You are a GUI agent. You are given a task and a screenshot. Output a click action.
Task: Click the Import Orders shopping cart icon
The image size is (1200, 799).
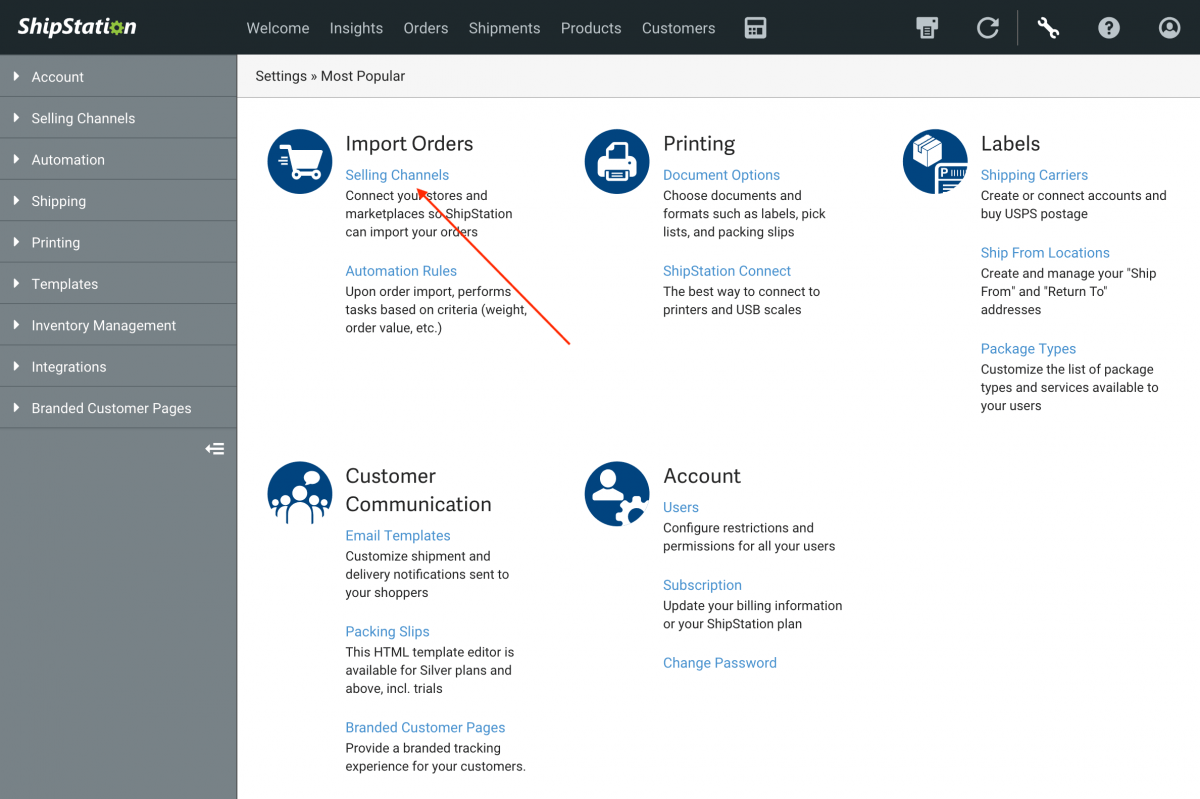300,161
